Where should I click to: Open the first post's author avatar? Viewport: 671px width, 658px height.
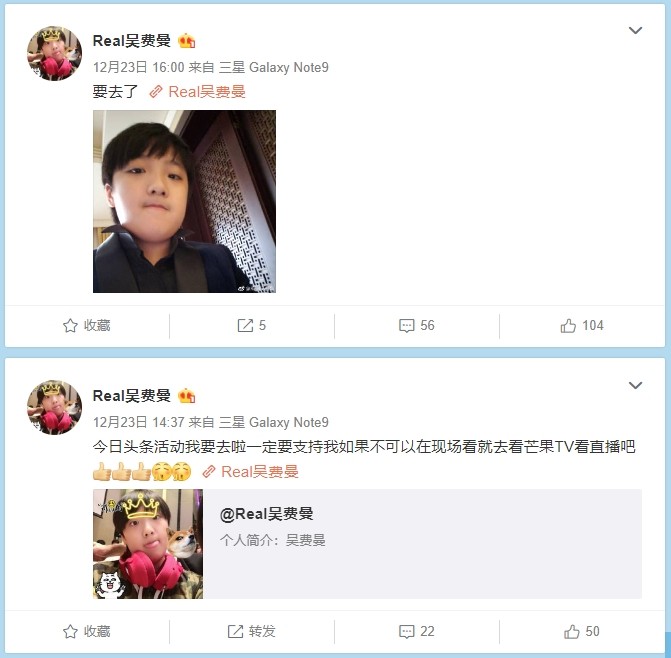(x=54, y=53)
